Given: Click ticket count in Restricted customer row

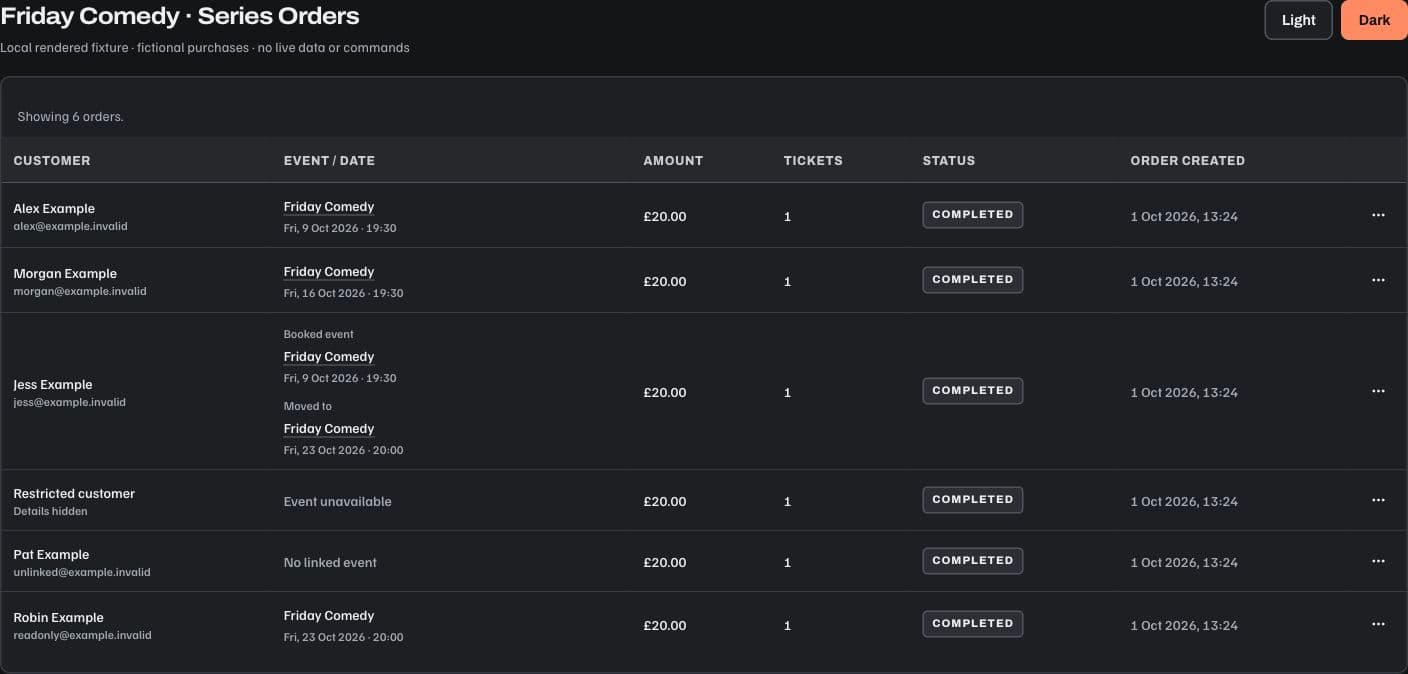Looking at the screenshot, I should click(787, 501).
